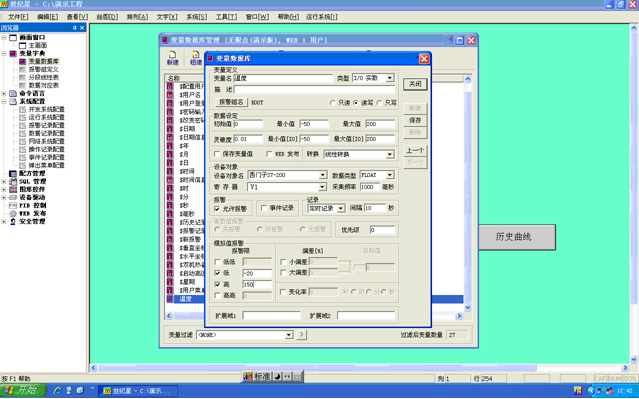Image resolution: width=639 pixels, height=399 pixels.
Task: Open 报警记录配置 in the tree
Action: [x=46, y=125]
